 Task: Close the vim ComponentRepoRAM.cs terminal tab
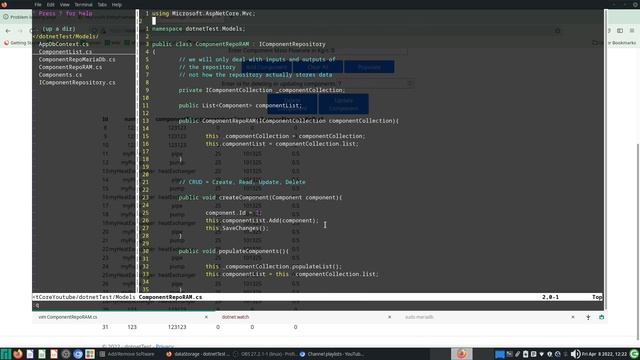(x=206, y=317)
